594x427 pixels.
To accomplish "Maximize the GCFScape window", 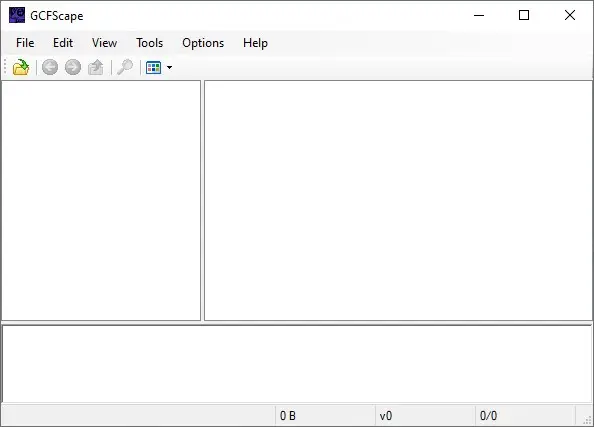I will [524, 16].
